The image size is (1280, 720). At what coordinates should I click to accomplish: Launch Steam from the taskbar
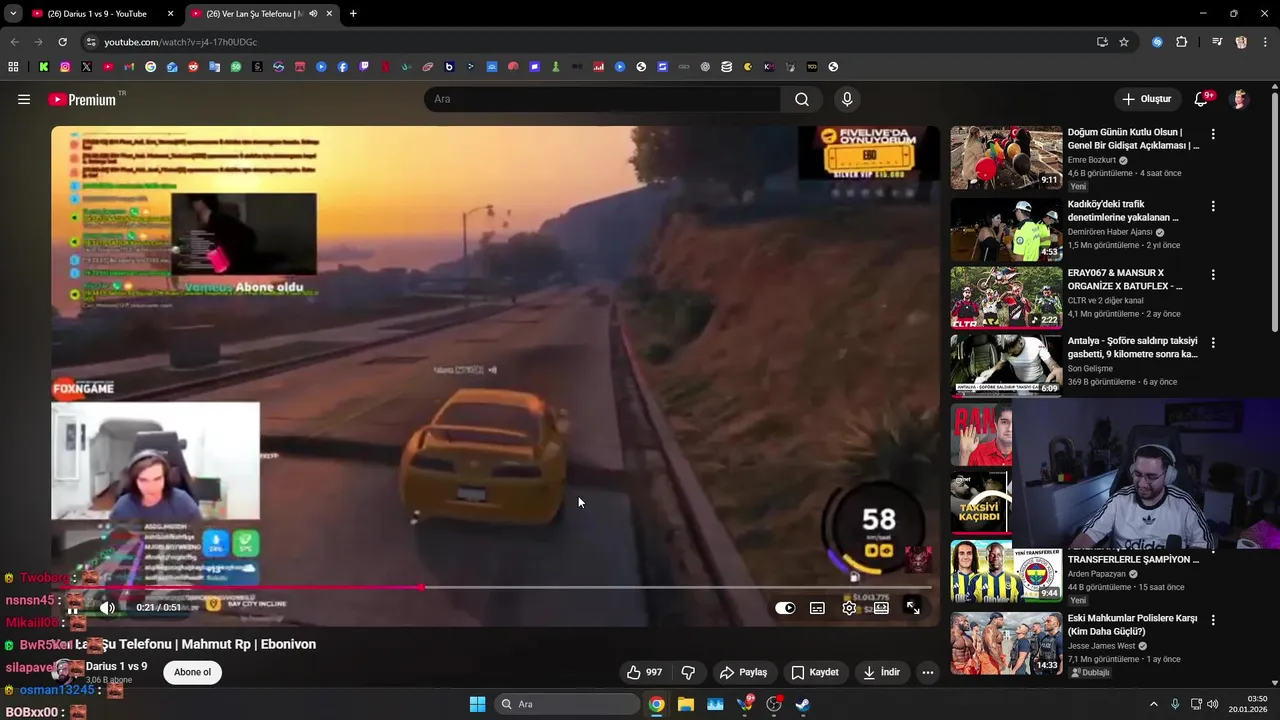(802, 704)
